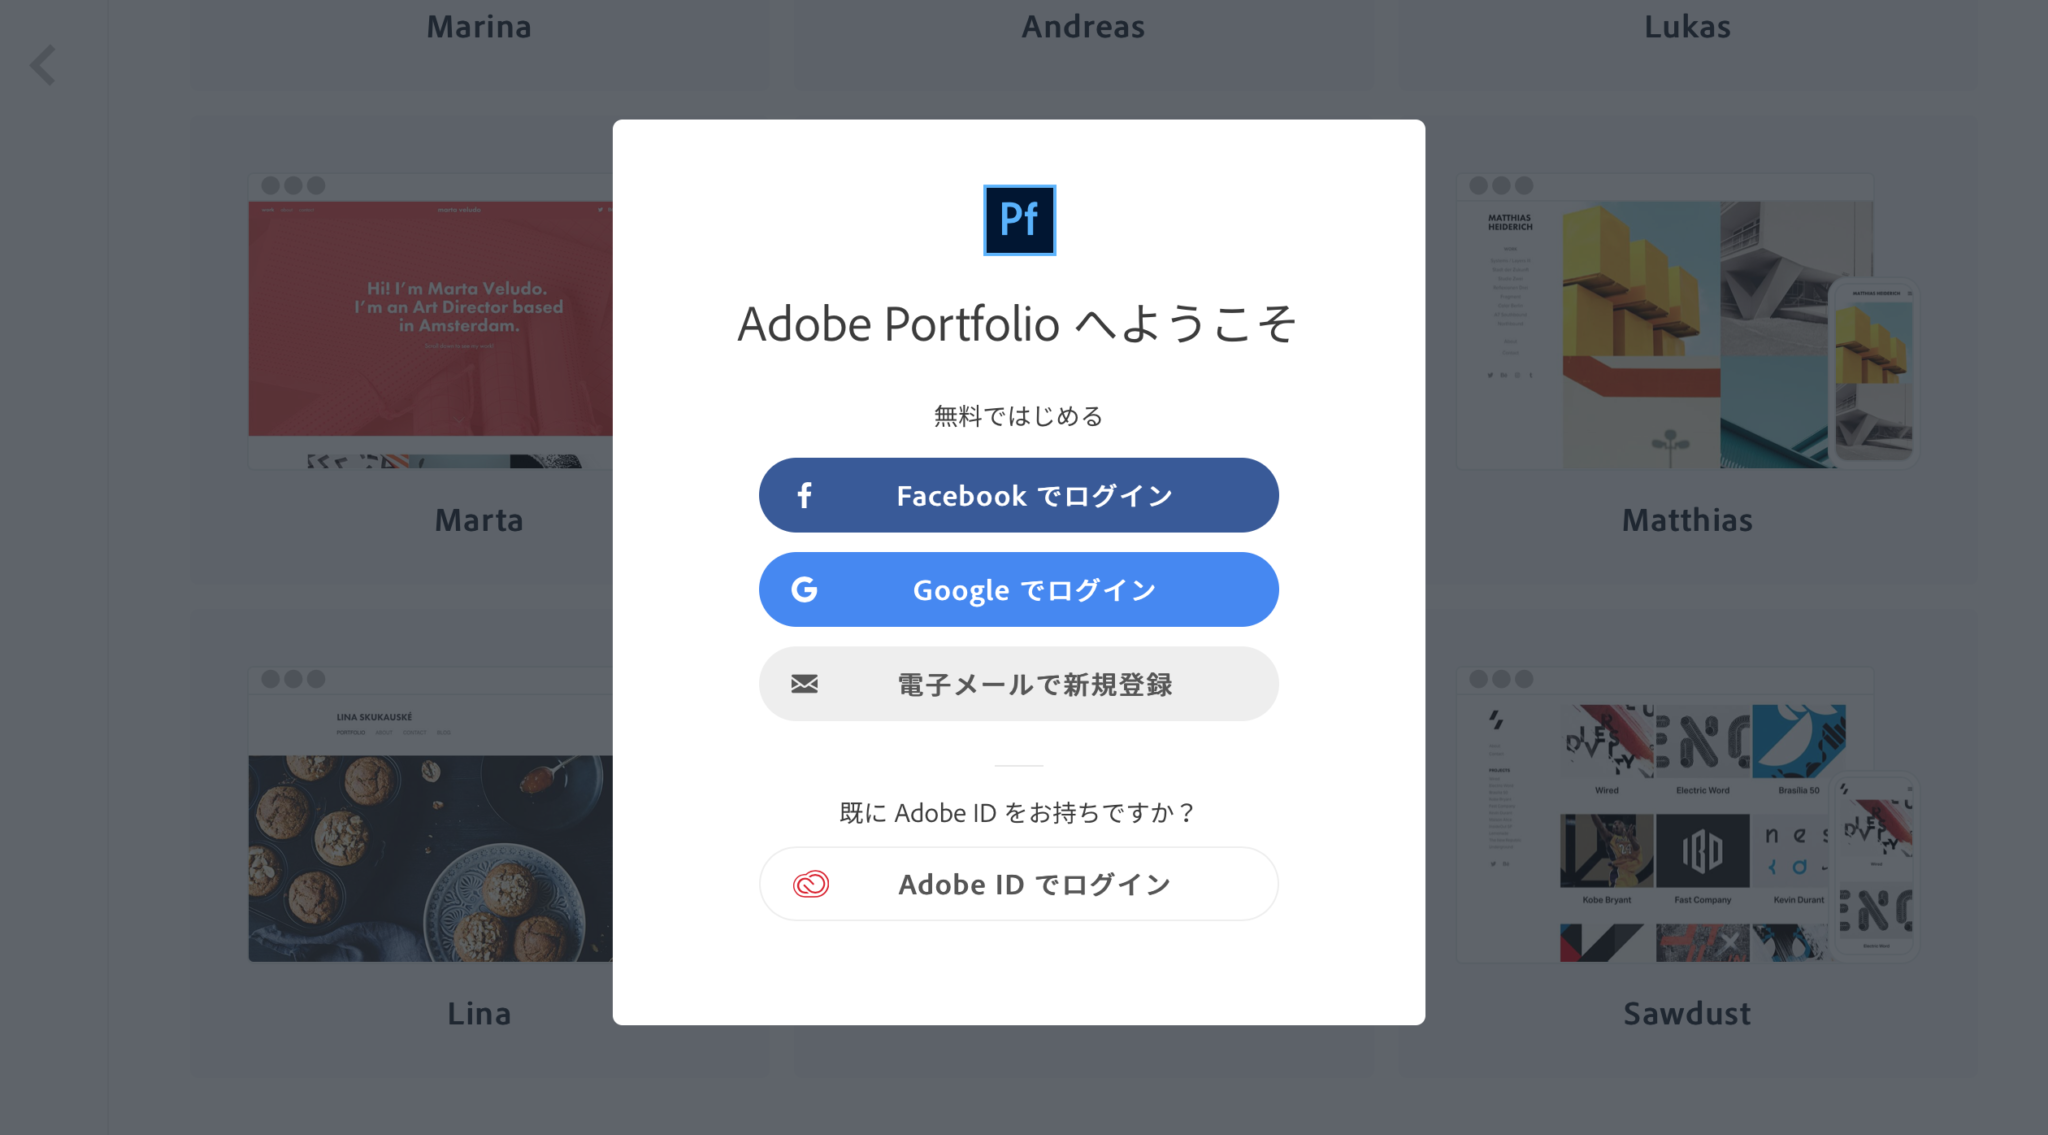Log in with Google

(x=1018, y=589)
